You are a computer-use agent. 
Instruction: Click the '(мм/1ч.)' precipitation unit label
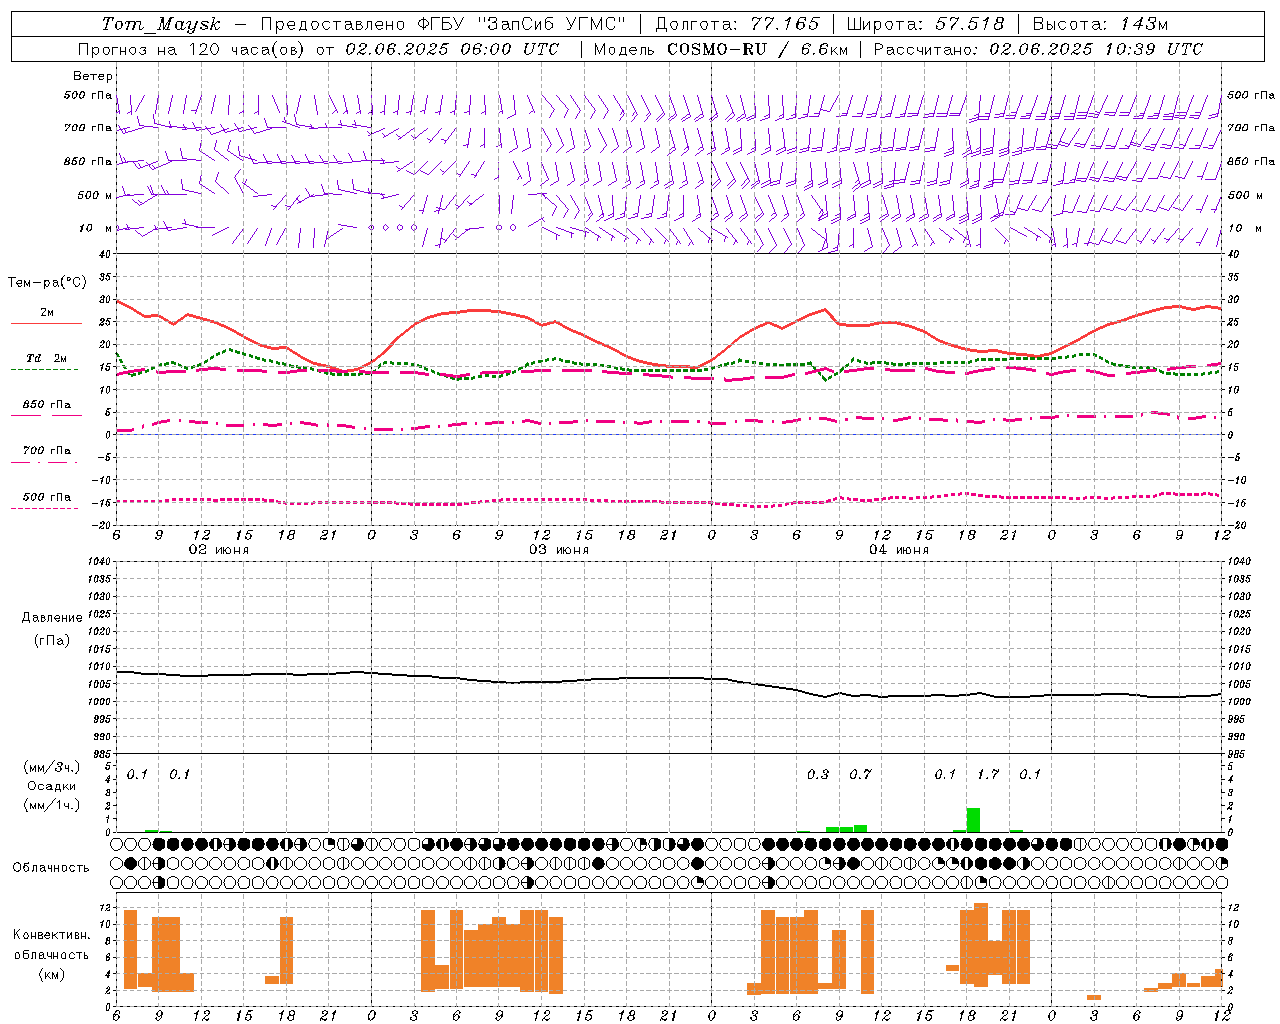point(52,805)
